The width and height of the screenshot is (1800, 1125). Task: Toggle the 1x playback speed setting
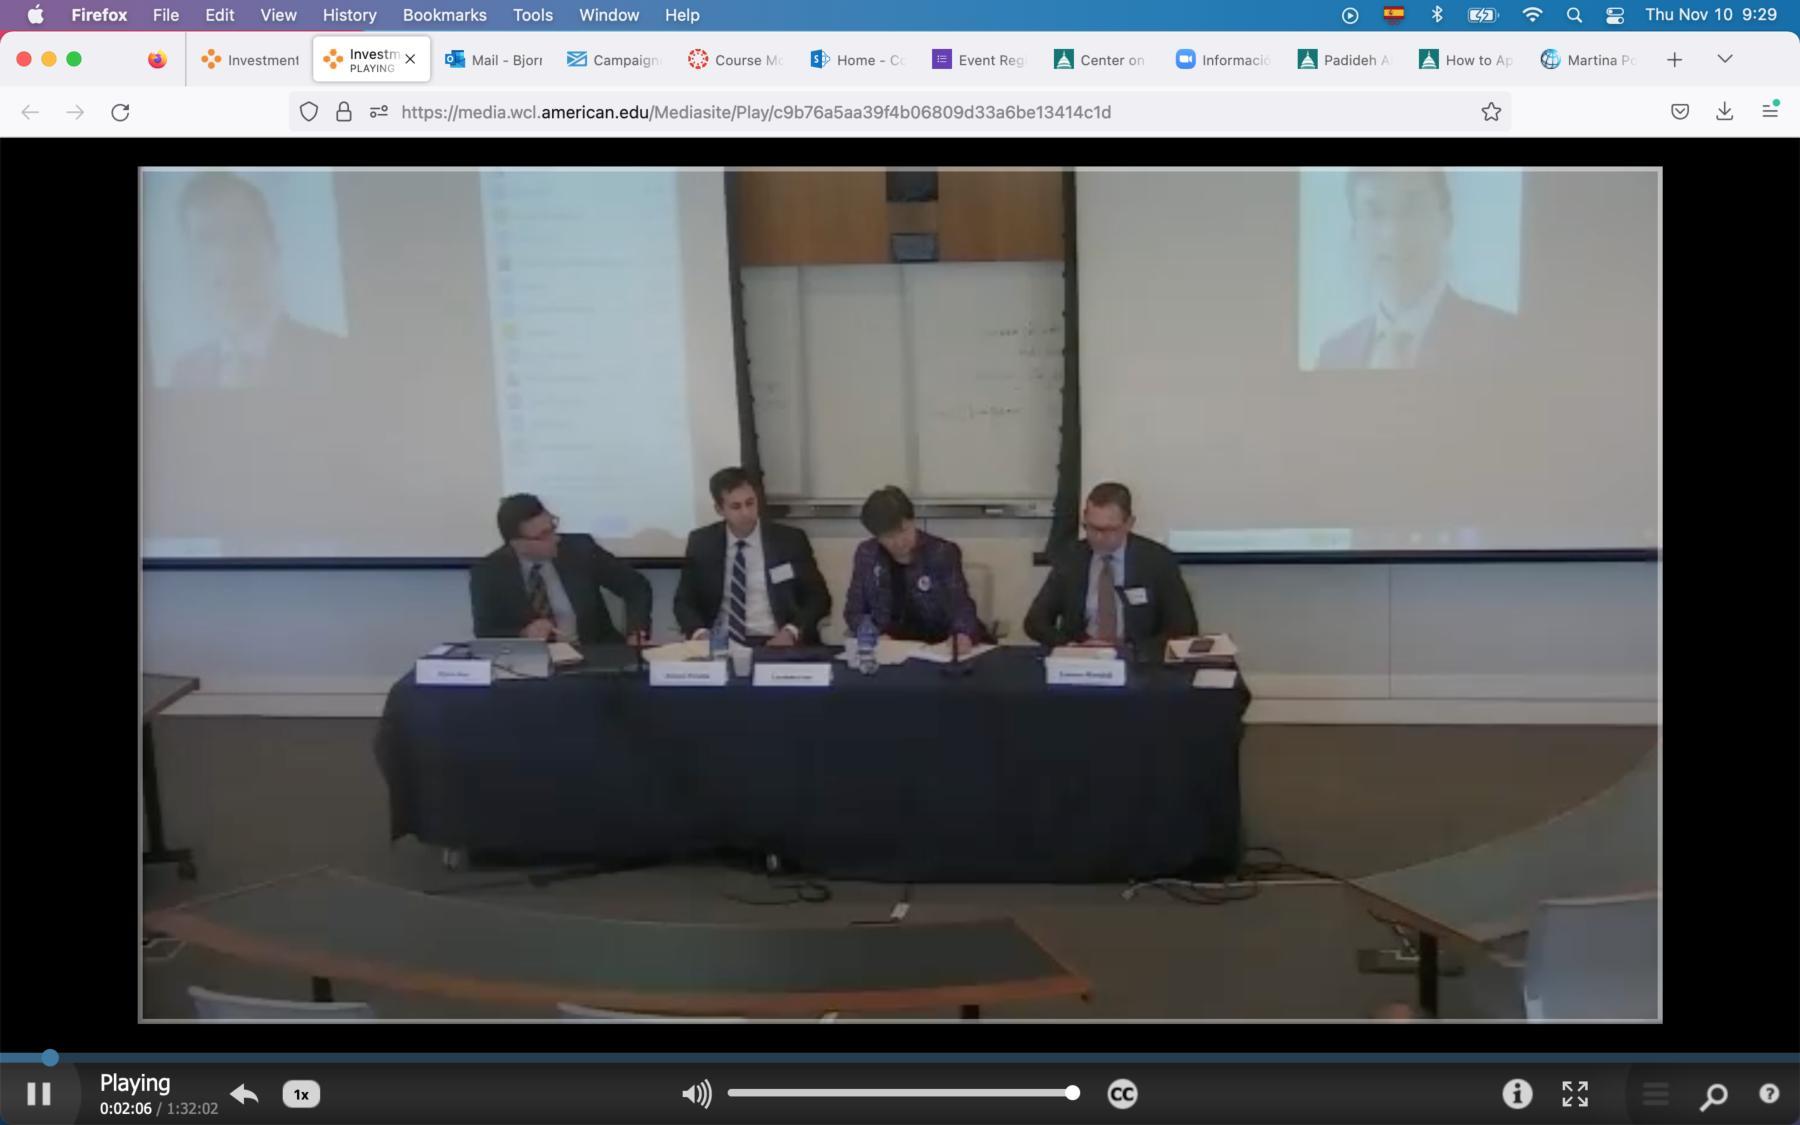tap(300, 1094)
